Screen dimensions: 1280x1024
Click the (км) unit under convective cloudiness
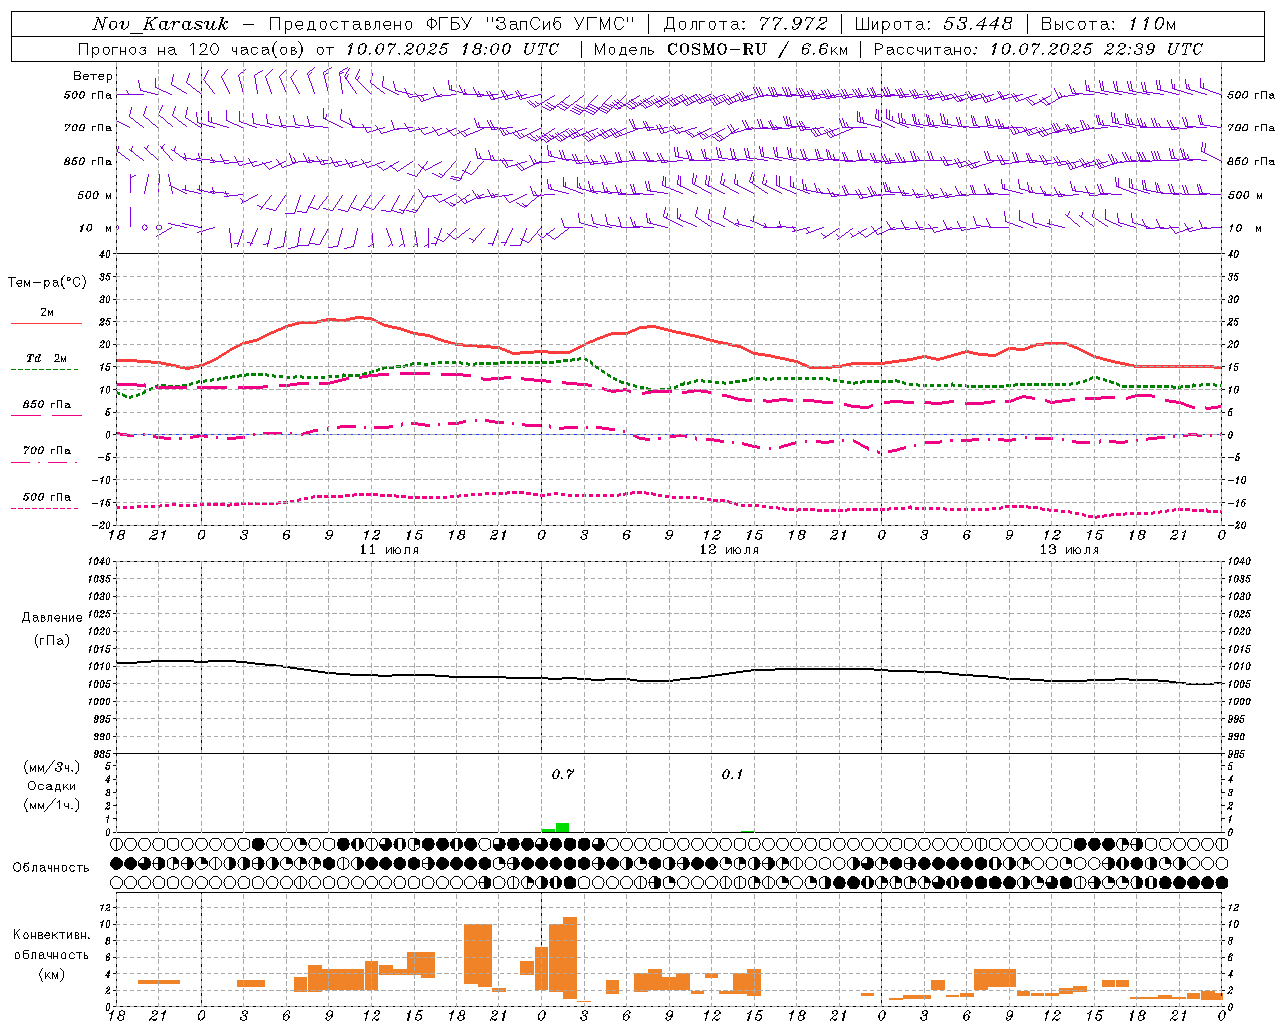pos(52,974)
